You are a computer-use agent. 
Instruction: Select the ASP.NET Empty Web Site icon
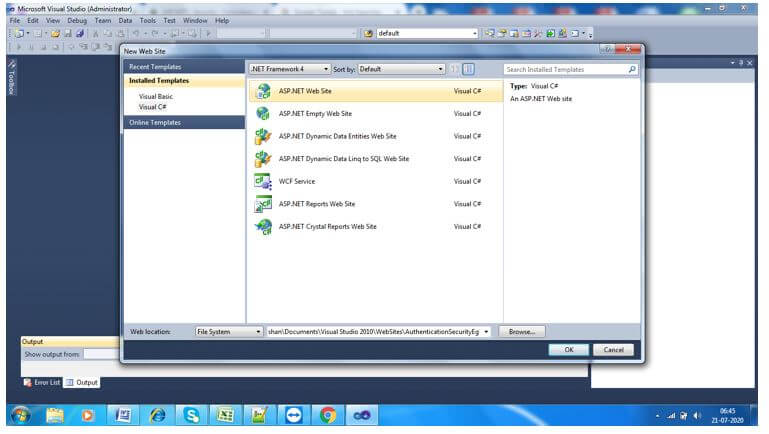263,114
